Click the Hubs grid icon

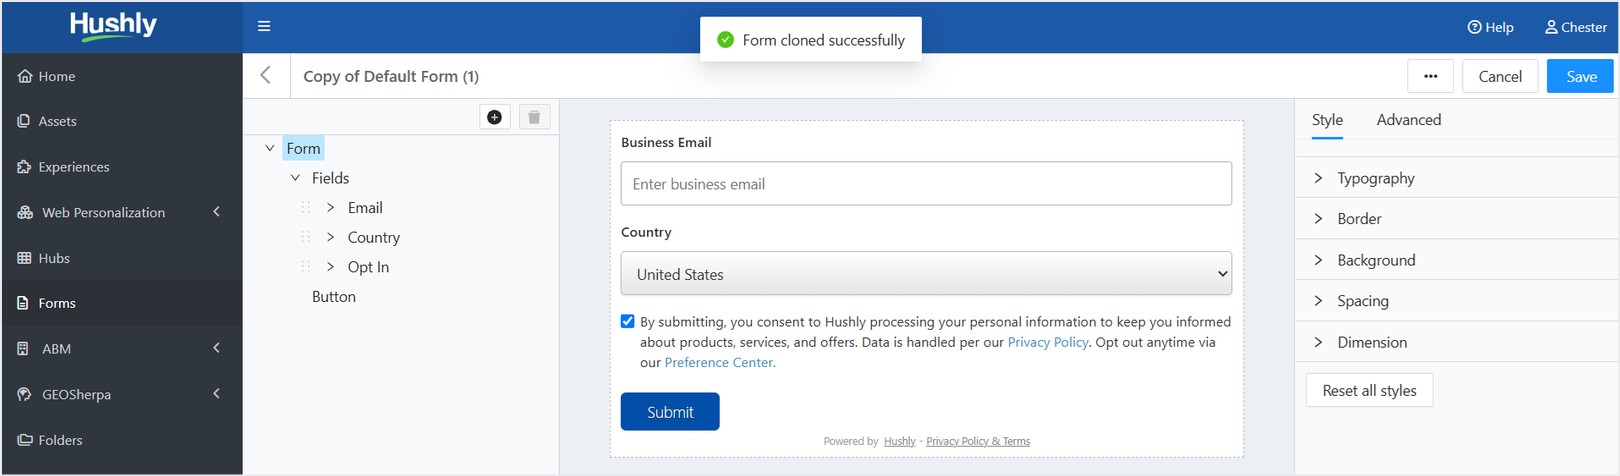point(24,258)
